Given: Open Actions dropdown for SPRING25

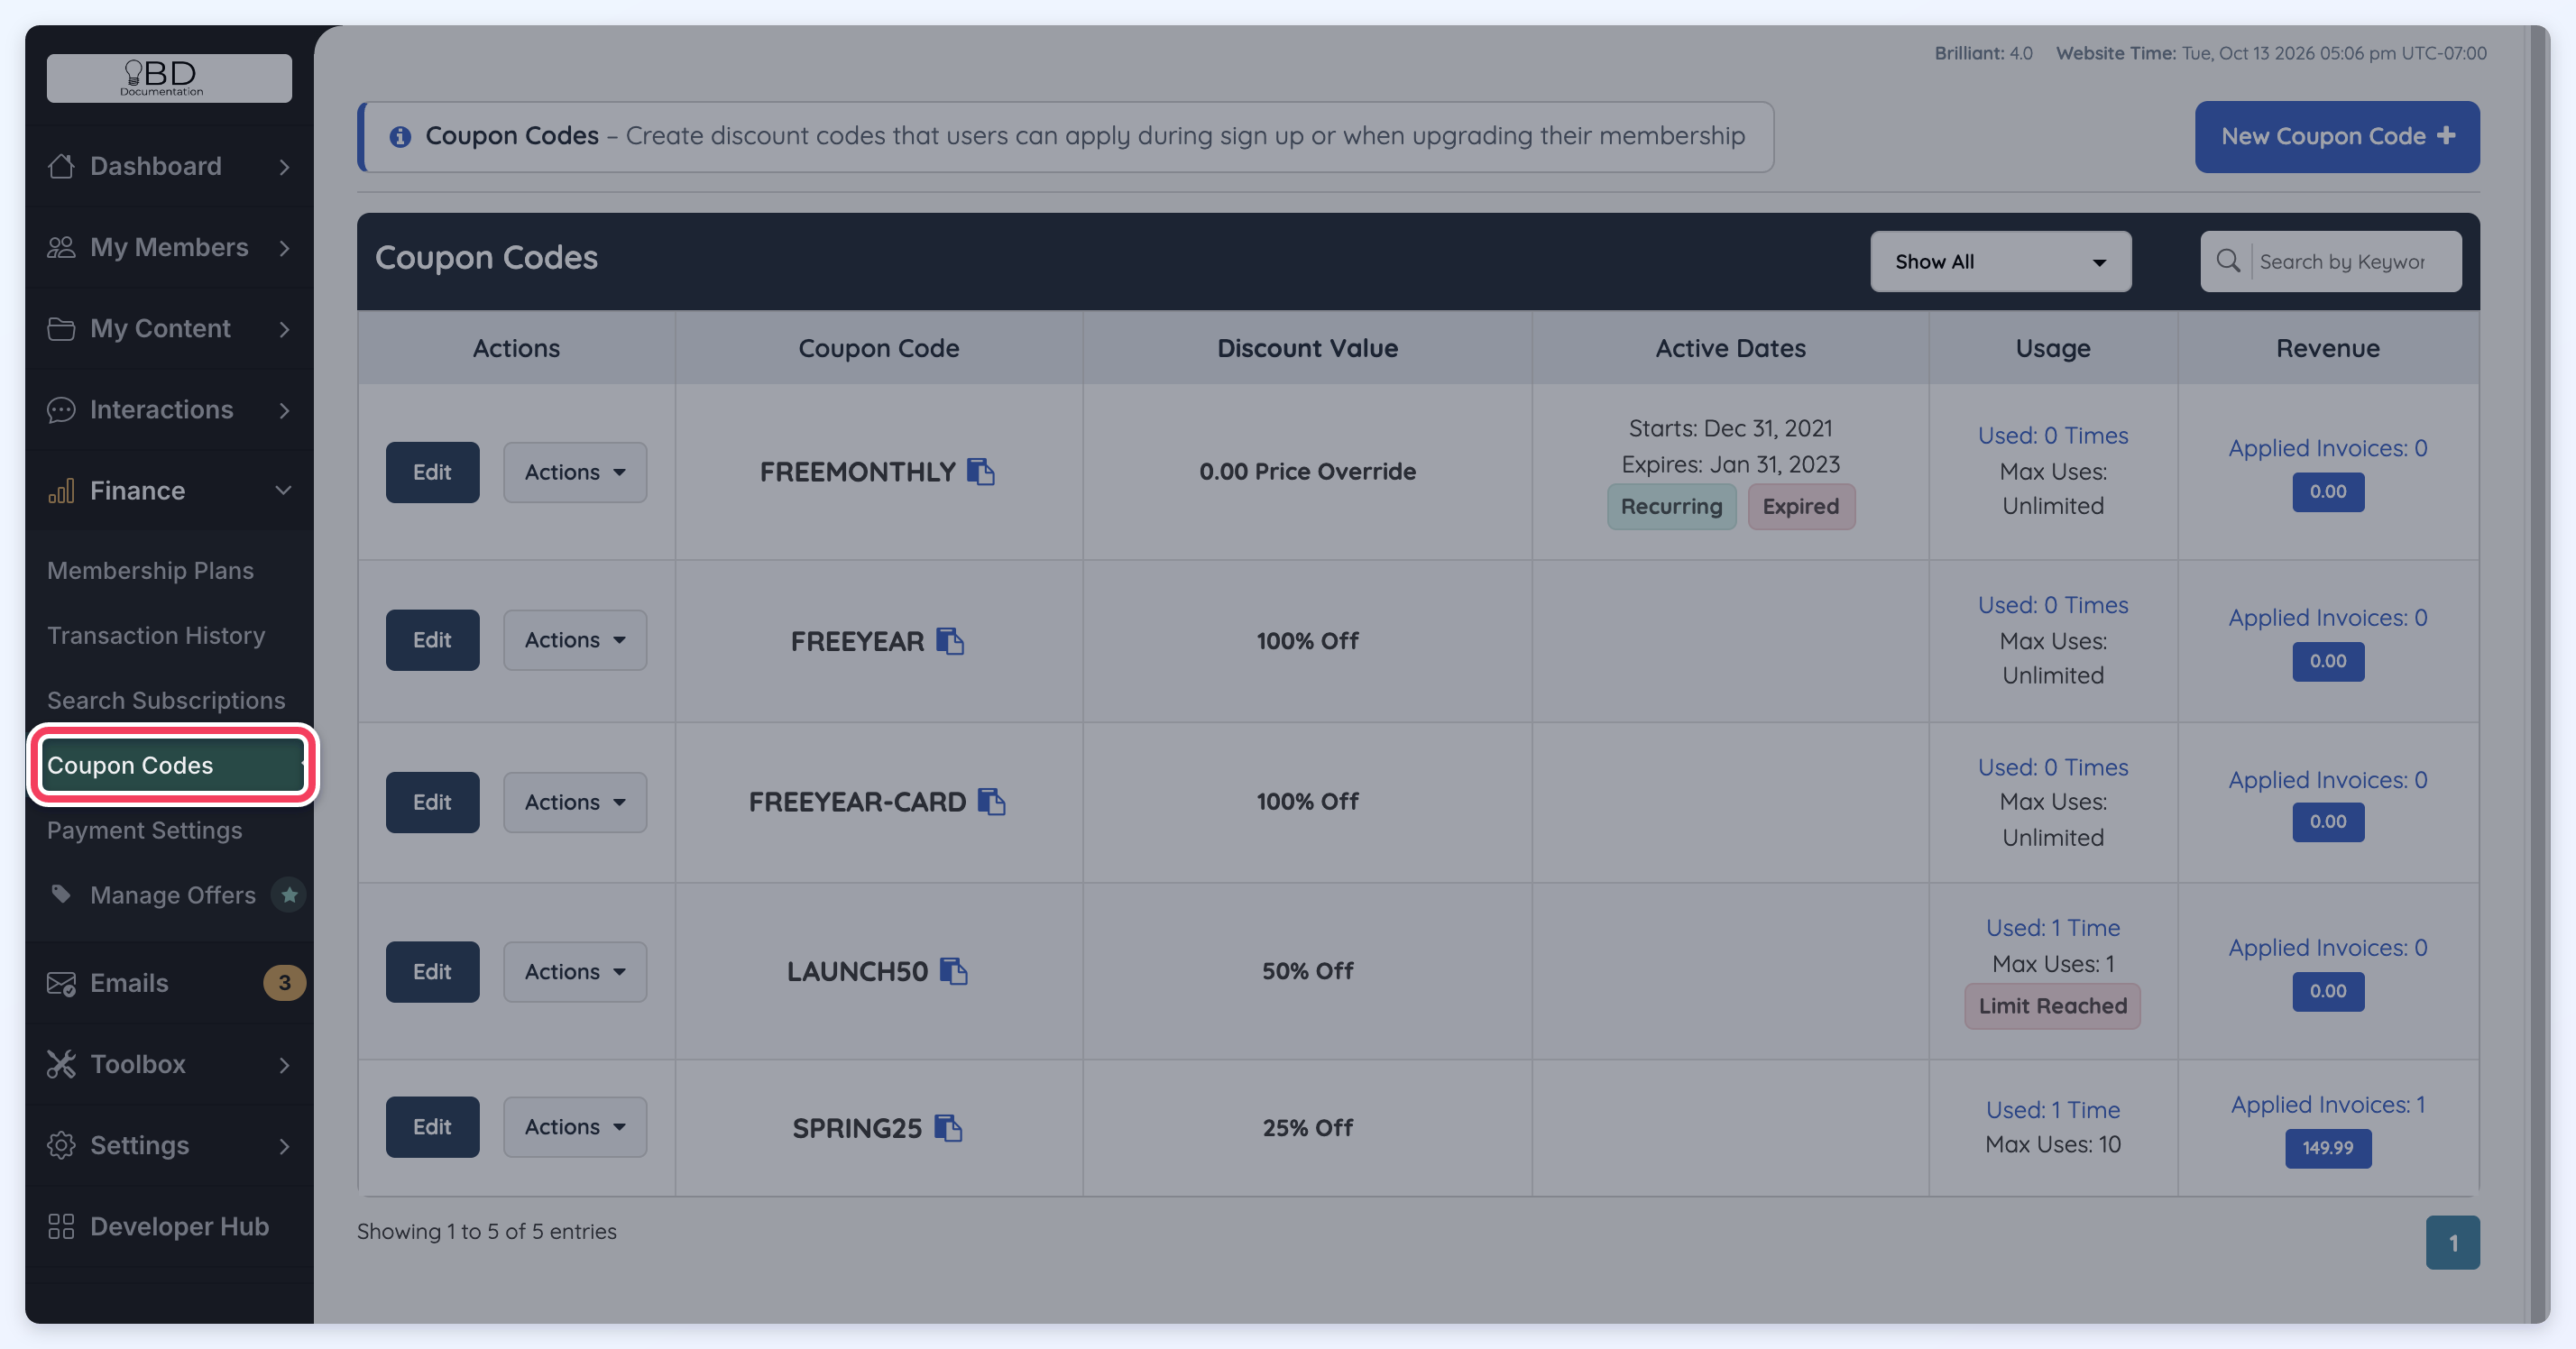Looking at the screenshot, I should coord(575,1127).
